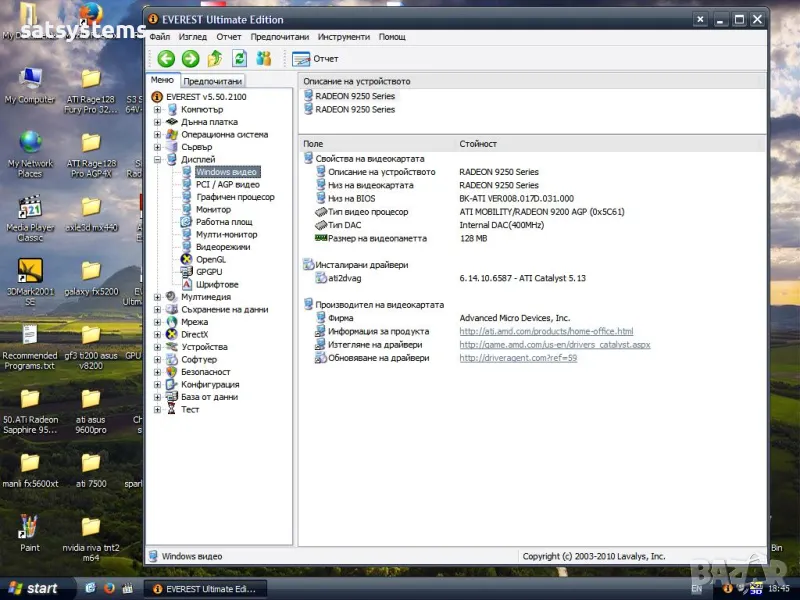The height and width of the screenshot is (600, 800).
Task: Click the Отчет report toolbar button
Action: coord(316,59)
